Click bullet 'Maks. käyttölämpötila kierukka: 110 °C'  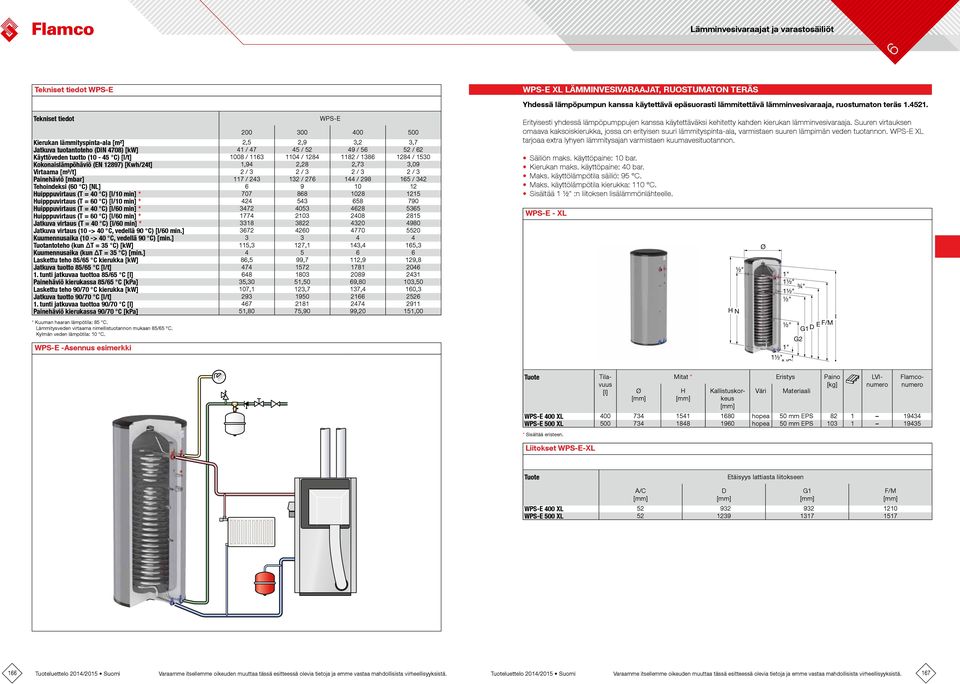click(x=593, y=184)
